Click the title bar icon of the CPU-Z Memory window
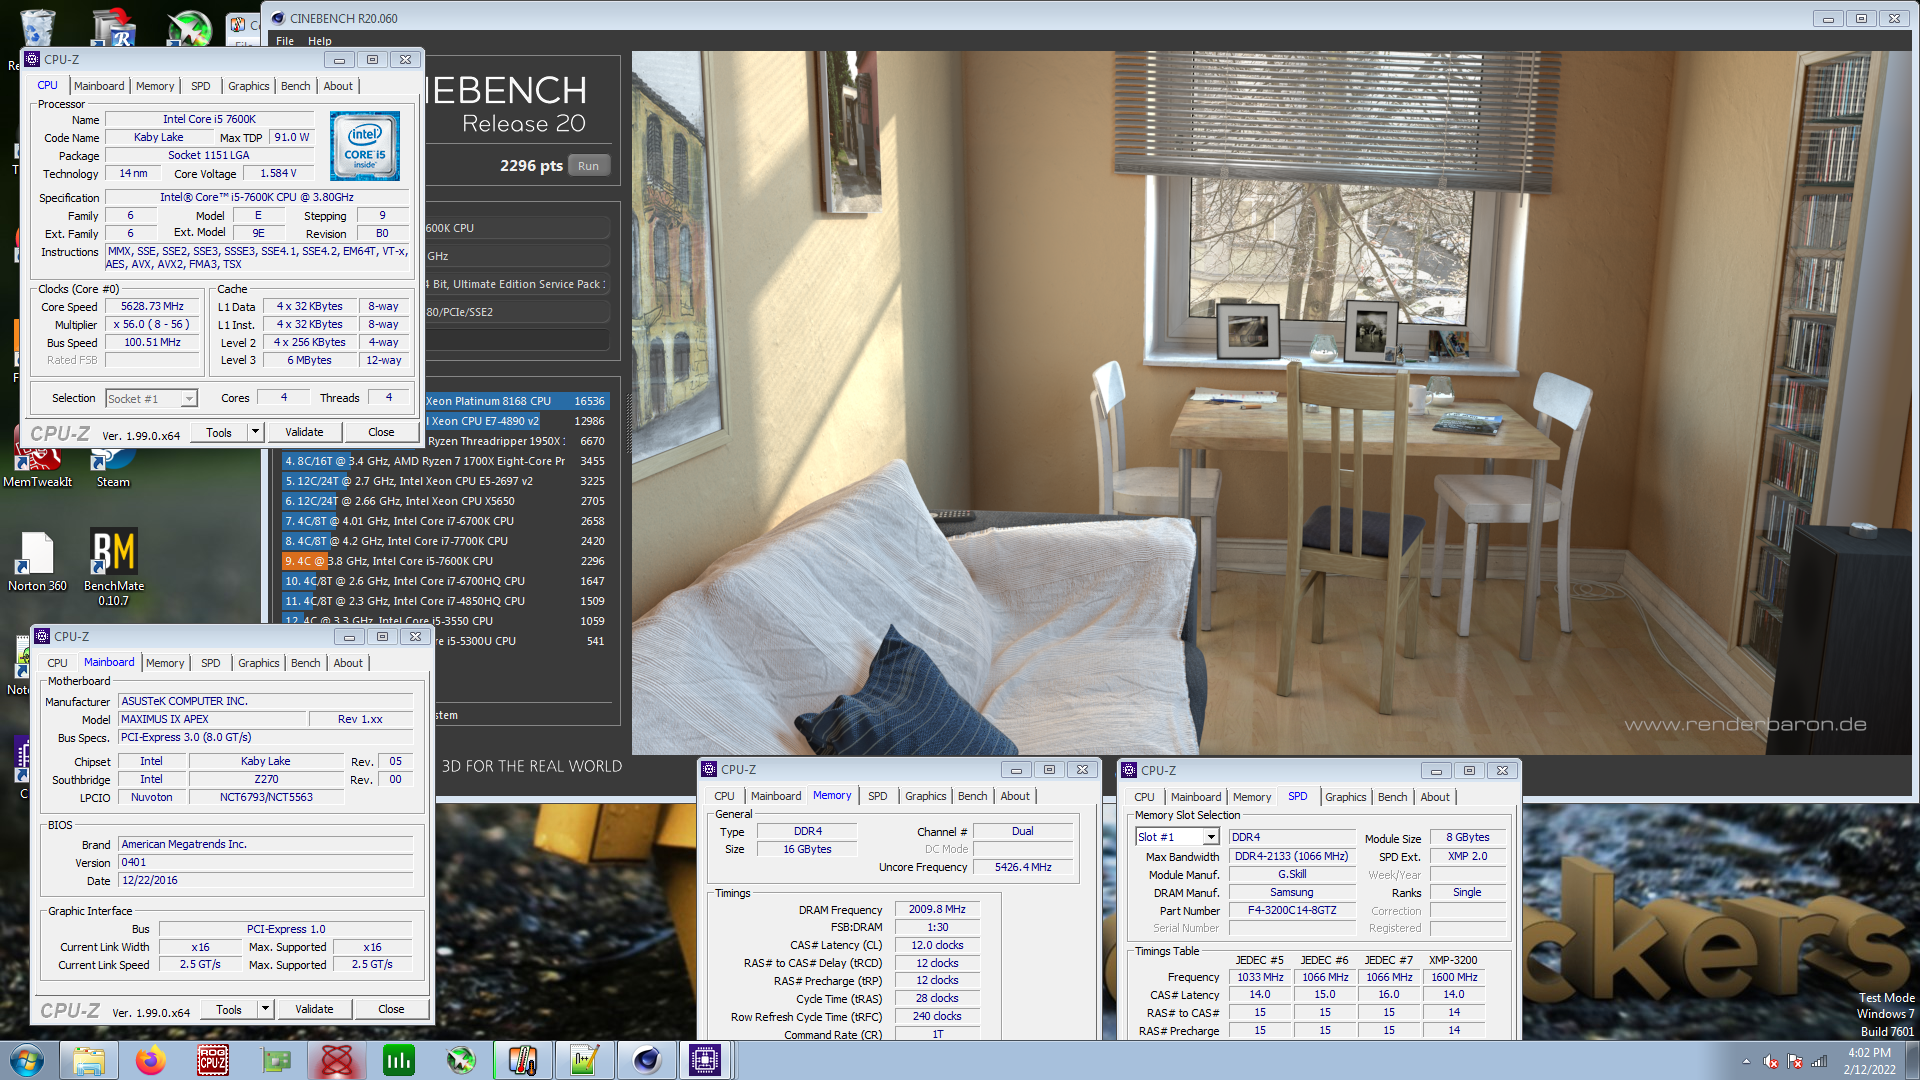Screen dimensions: 1920x1080 pos(709,769)
